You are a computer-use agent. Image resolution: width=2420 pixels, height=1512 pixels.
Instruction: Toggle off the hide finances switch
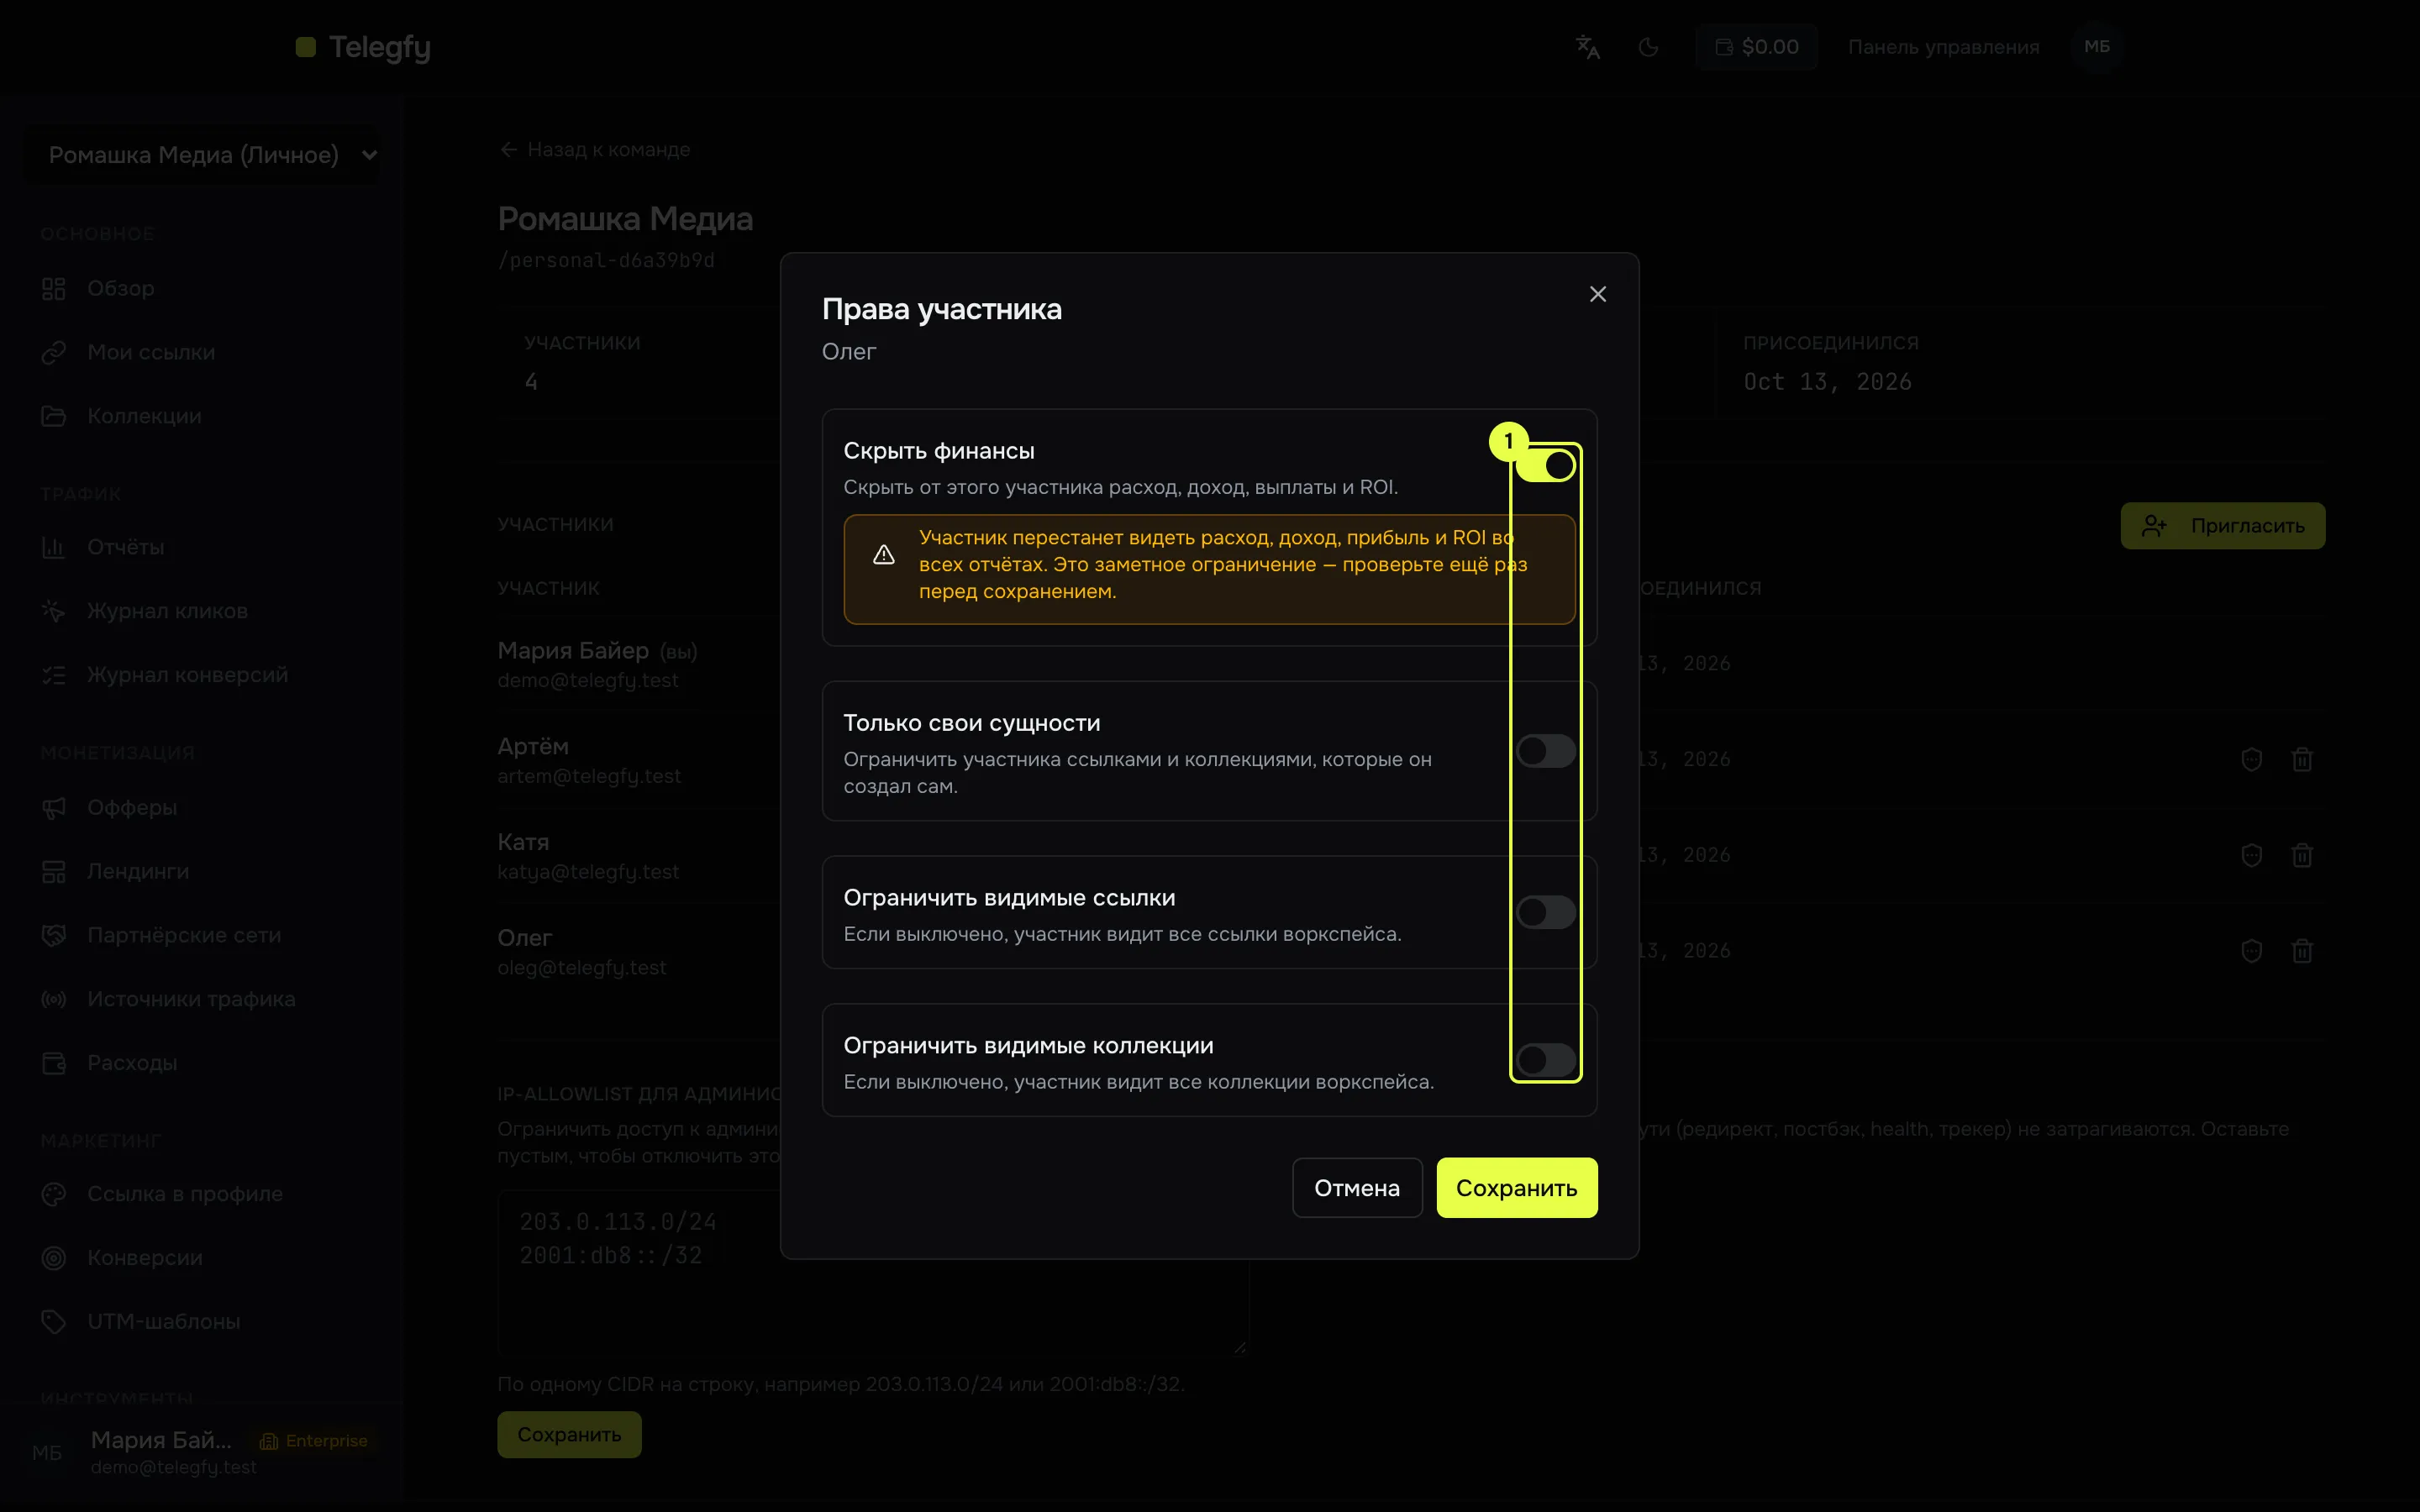coord(1545,465)
